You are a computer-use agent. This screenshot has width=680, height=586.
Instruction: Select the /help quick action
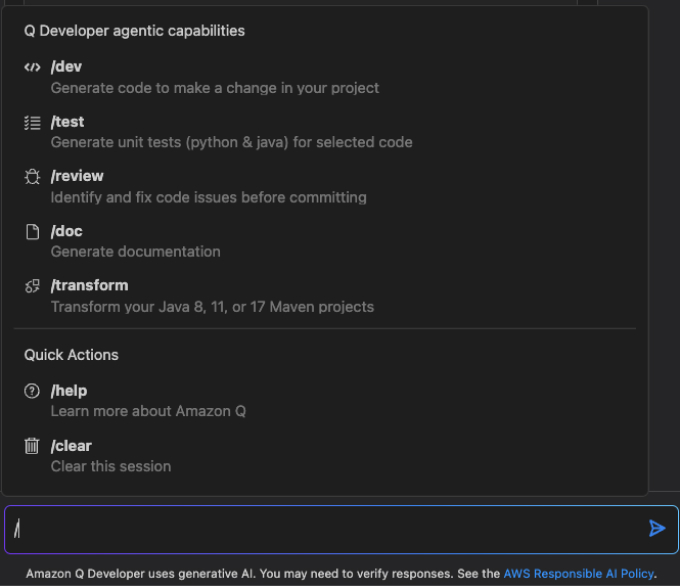pos(325,401)
